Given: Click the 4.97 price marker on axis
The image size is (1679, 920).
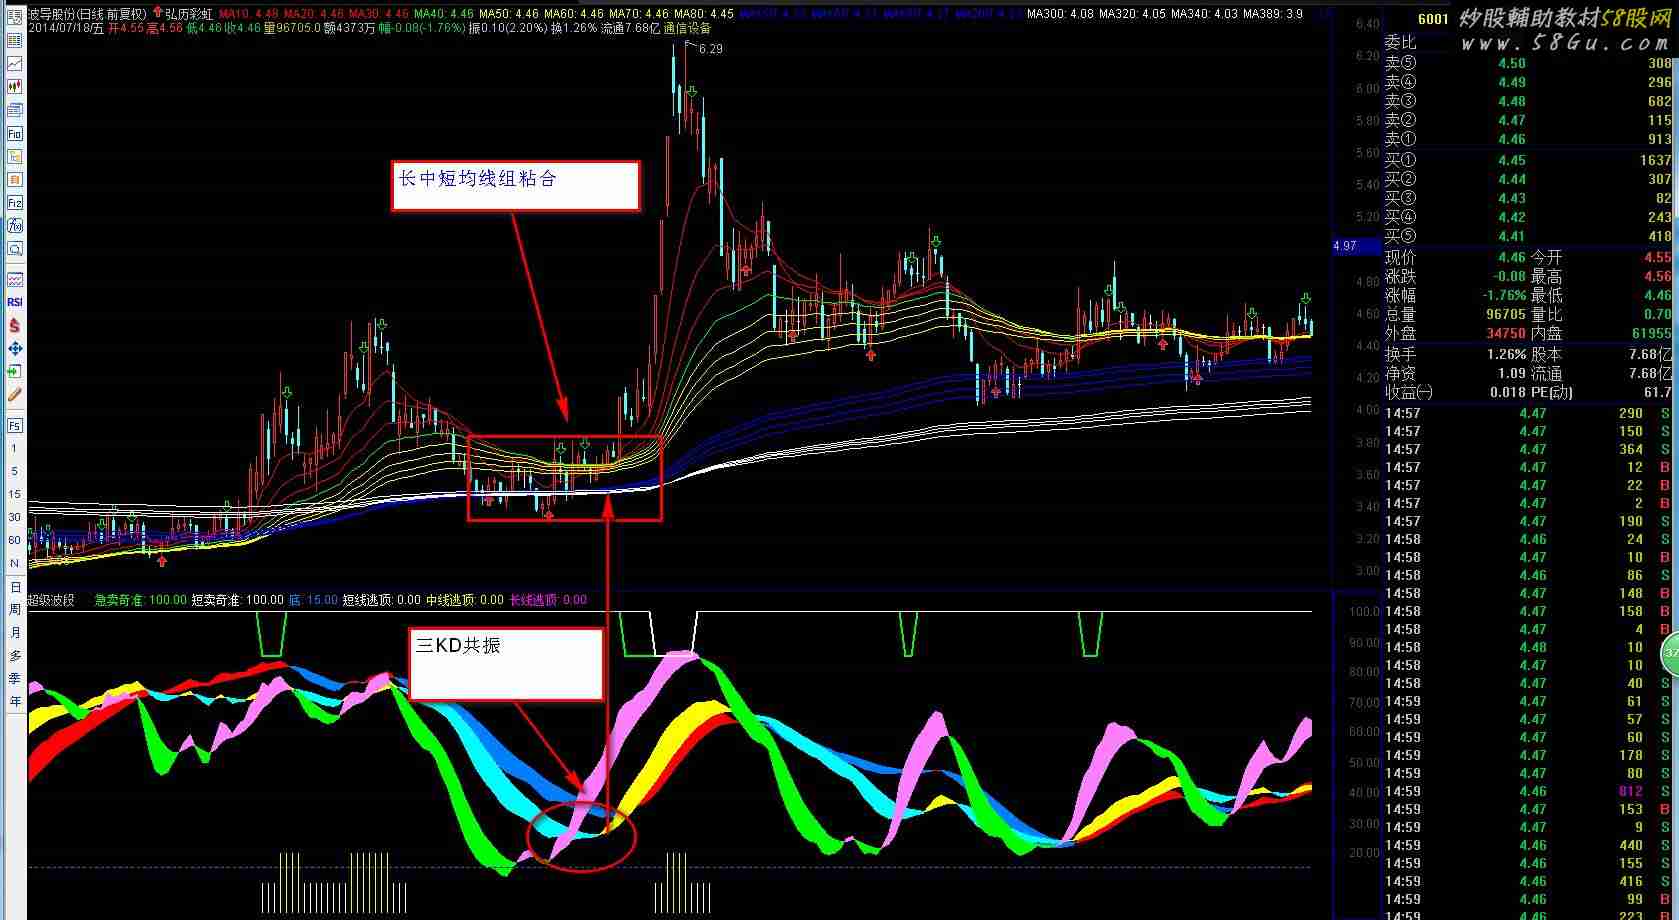Looking at the screenshot, I should (x=1346, y=246).
